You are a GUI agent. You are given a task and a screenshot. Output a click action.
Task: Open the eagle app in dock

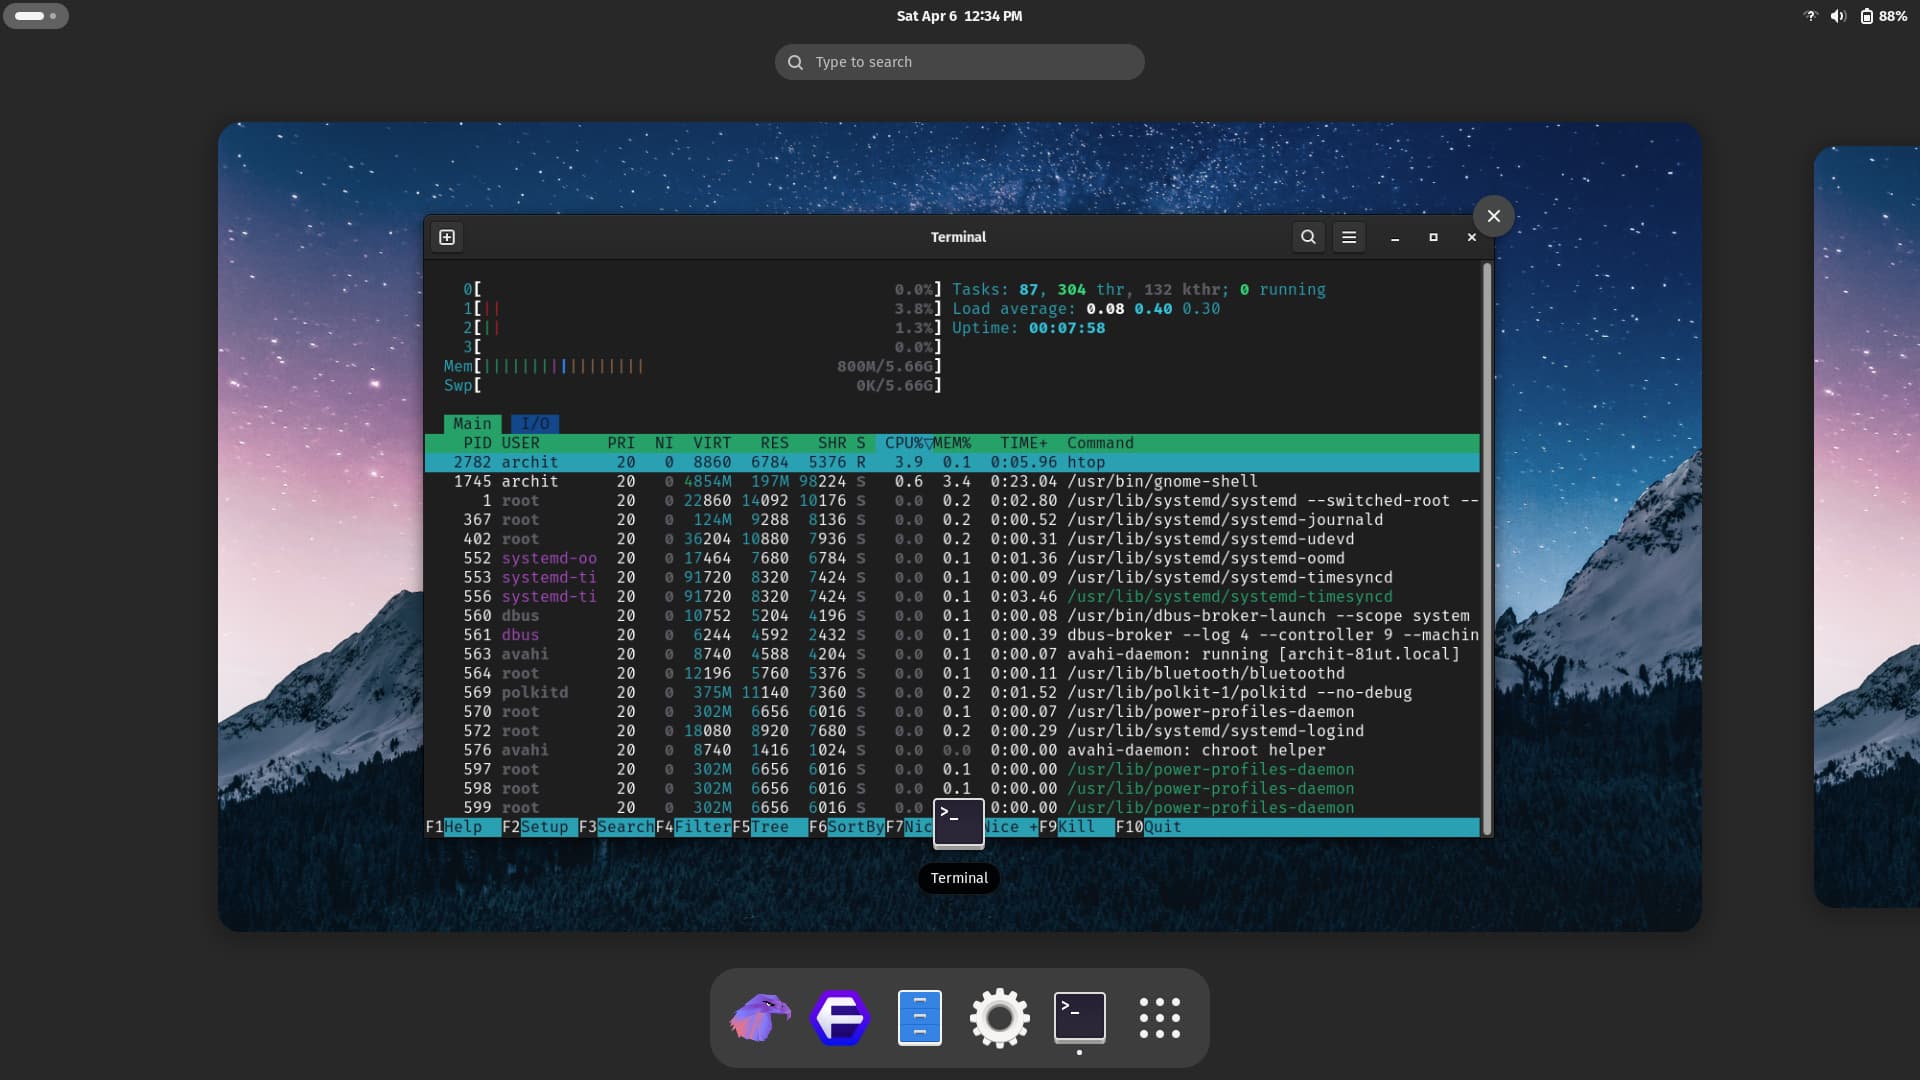pos(760,1018)
